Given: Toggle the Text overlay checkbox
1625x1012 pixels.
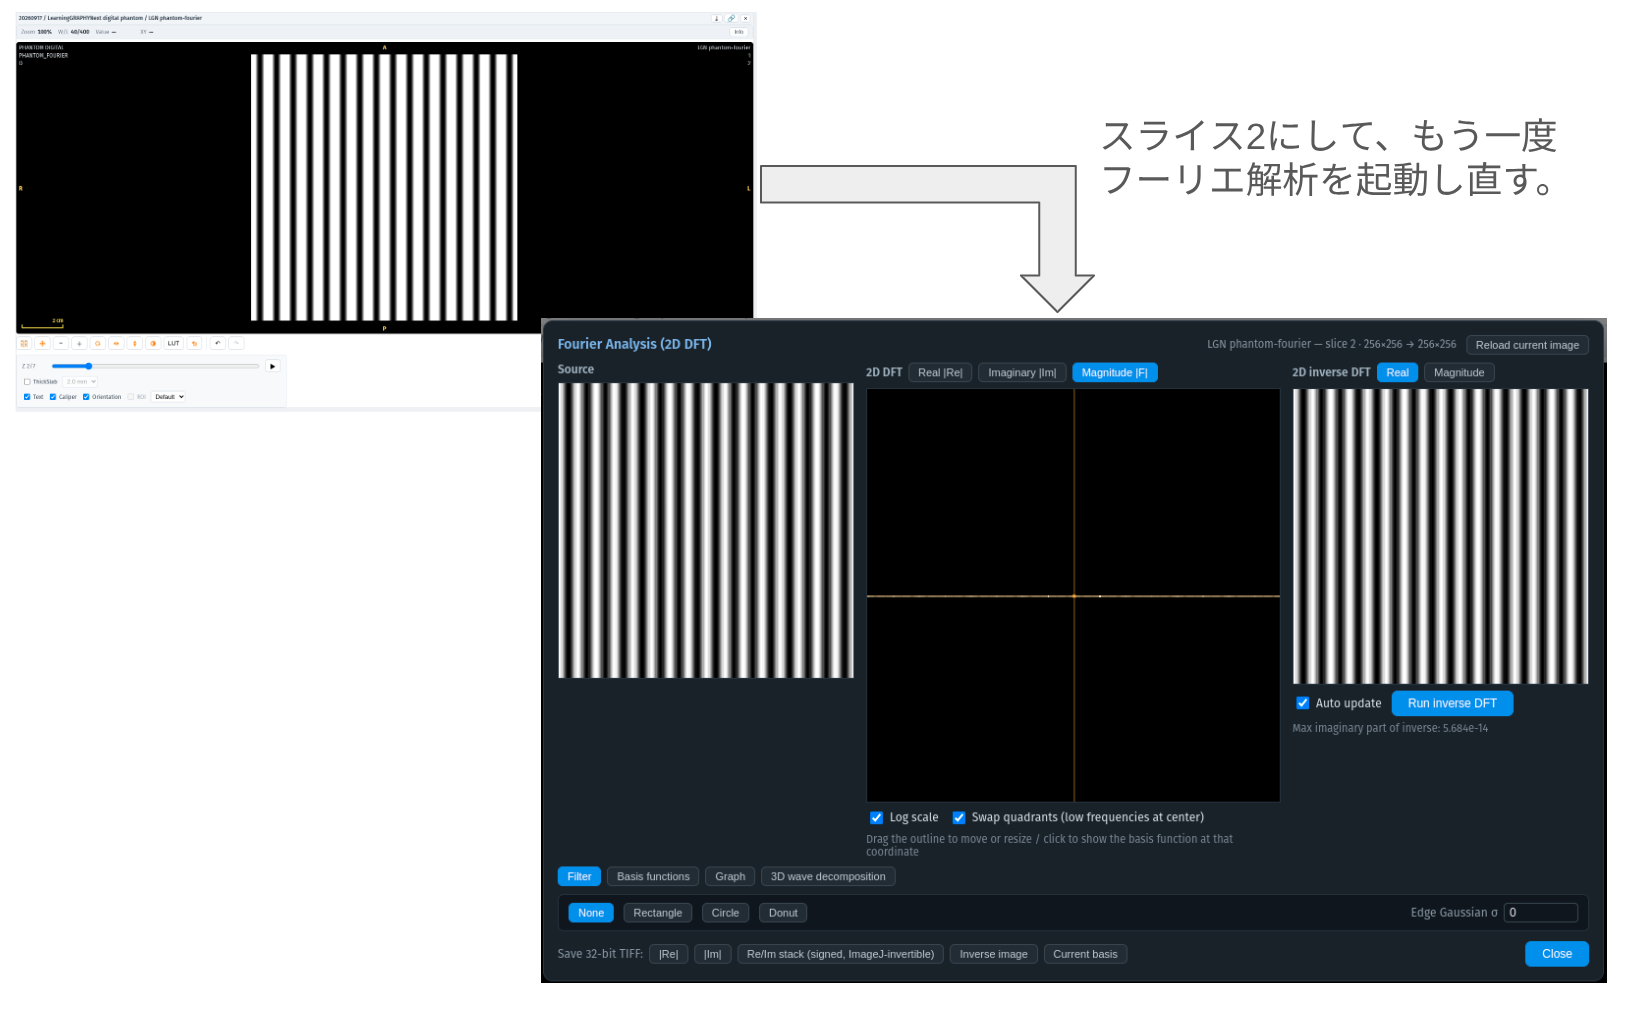Looking at the screenshot, I should click(27, 397).
